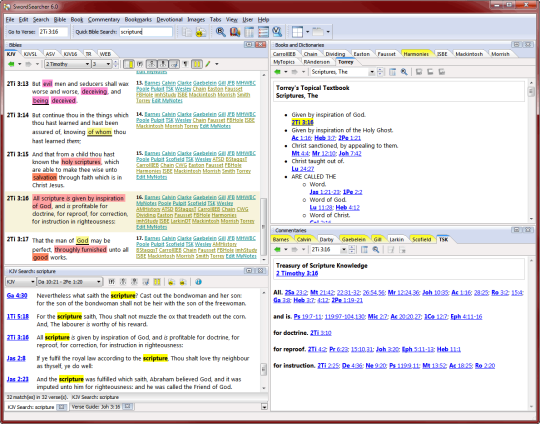Open the chapter 3 dropdown

tap(102, 64)
